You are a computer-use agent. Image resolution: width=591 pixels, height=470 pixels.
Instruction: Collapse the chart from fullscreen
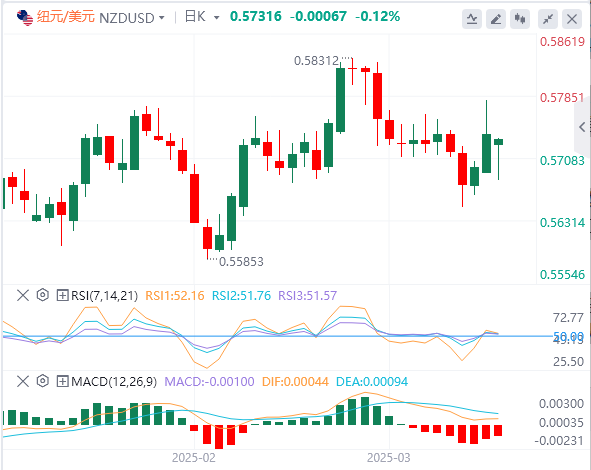tap(548, 19)
